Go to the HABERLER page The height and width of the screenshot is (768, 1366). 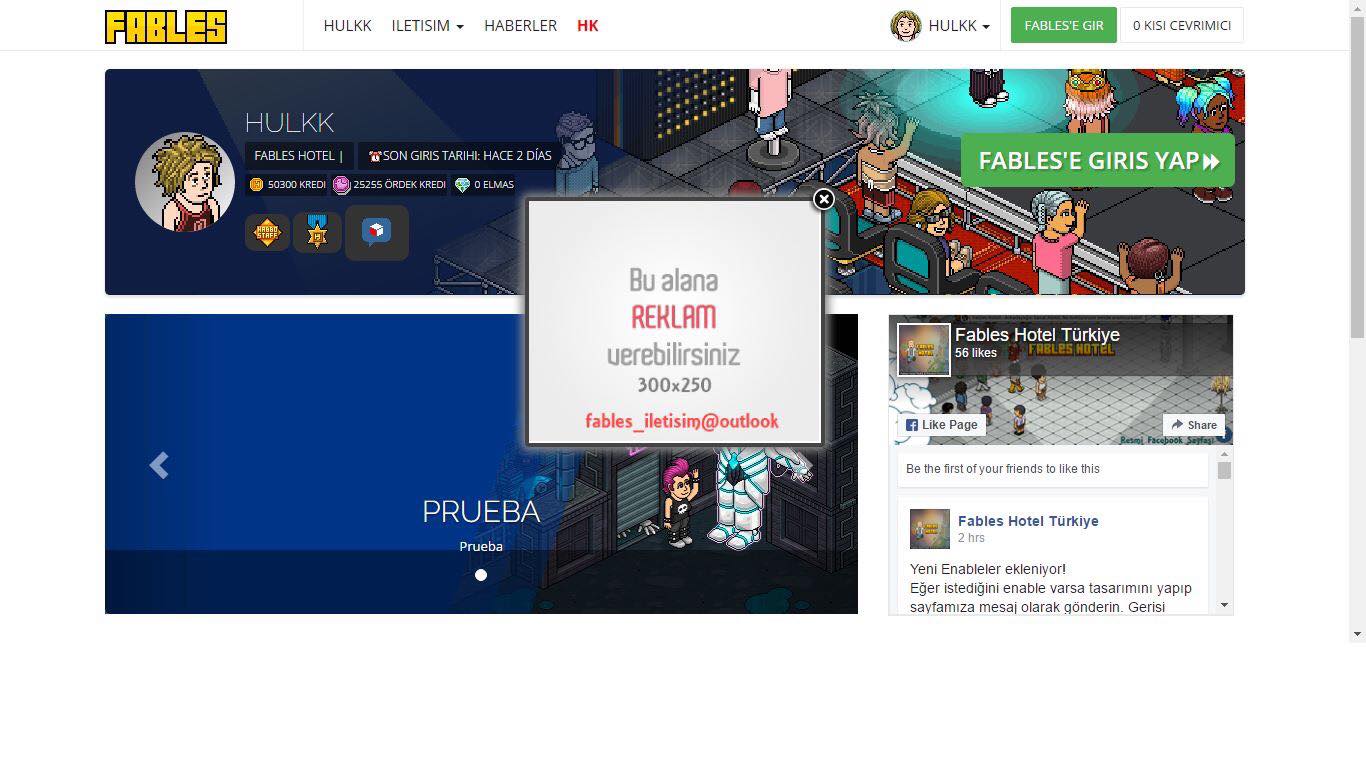(x=520, y=25)
